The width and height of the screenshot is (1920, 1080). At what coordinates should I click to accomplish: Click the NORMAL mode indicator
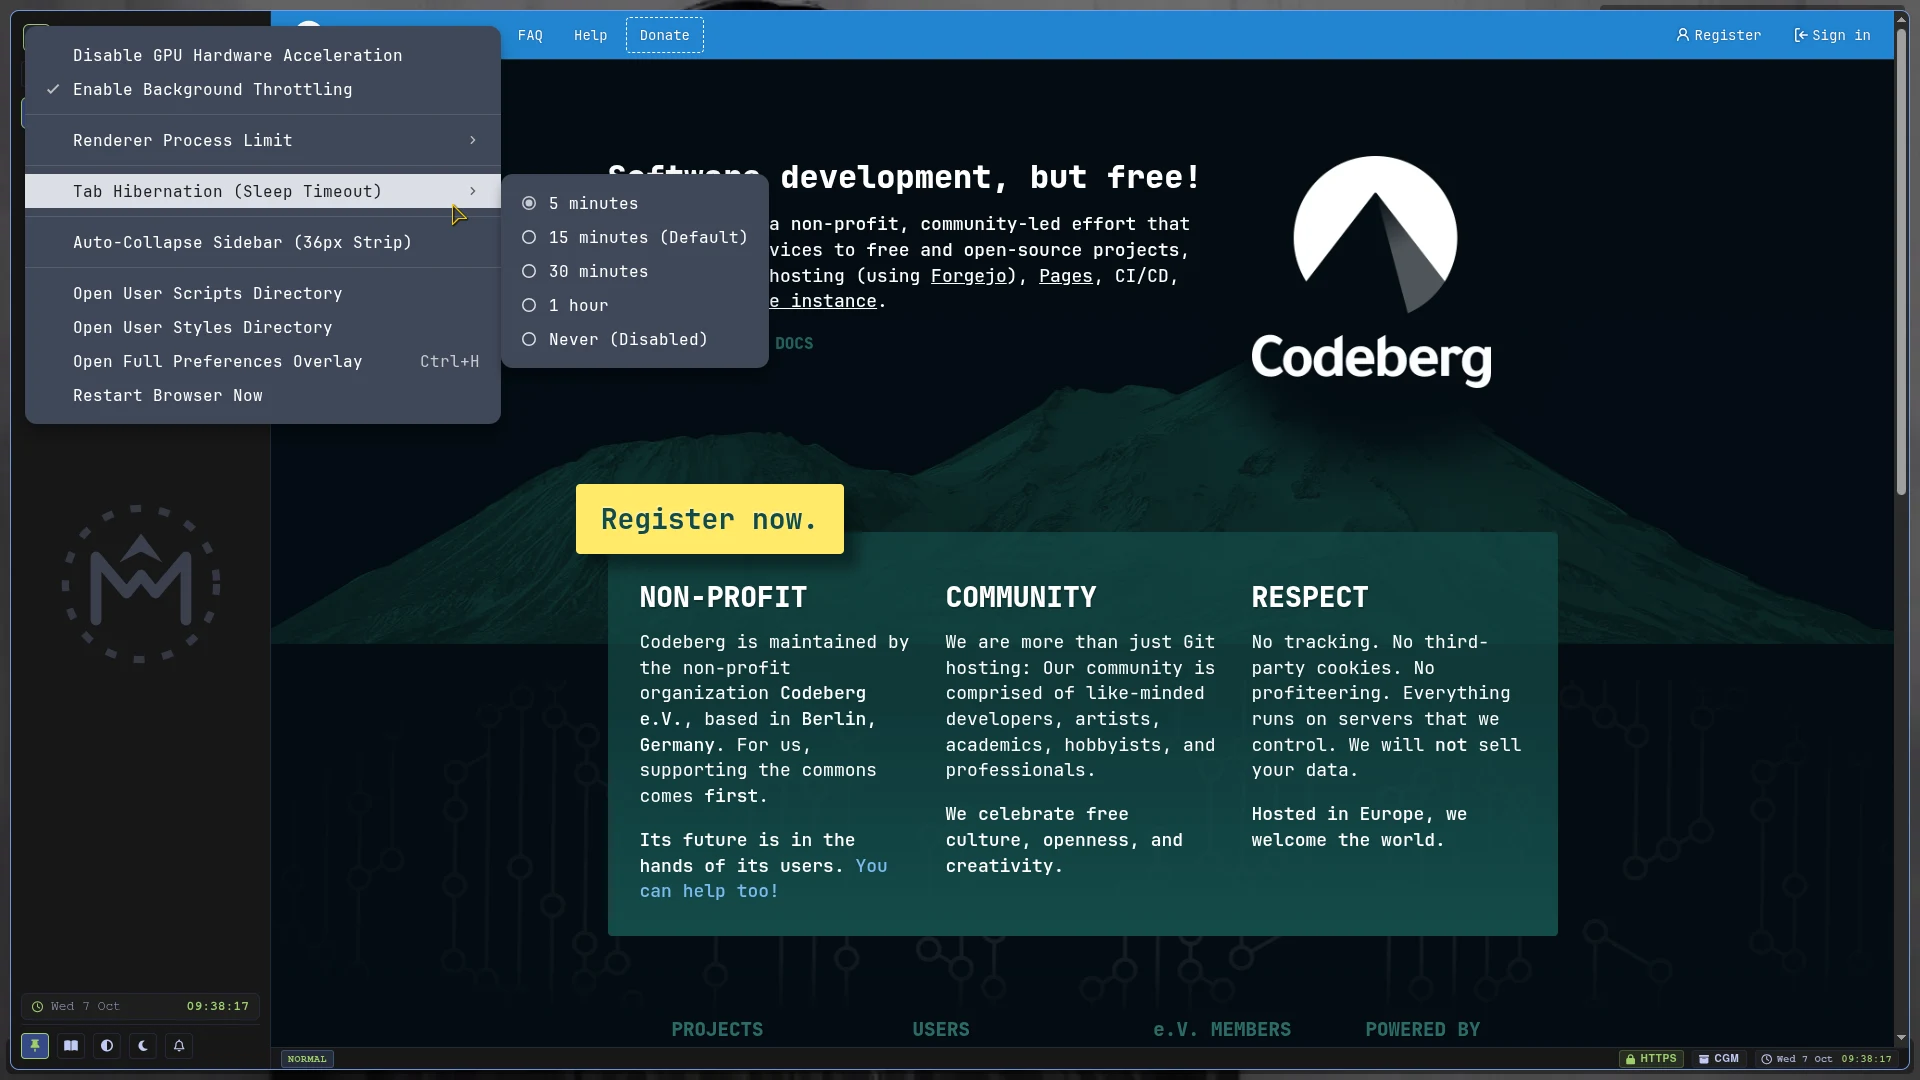coord(307,1059)
